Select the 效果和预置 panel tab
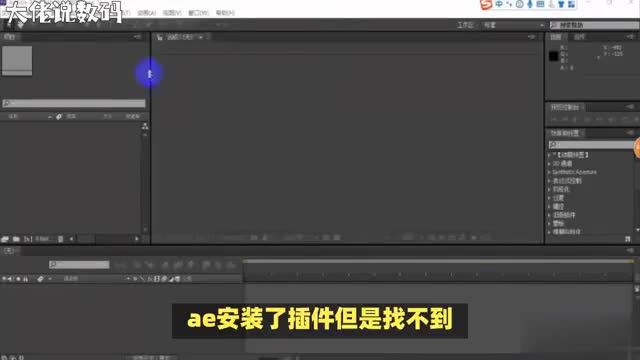Screen dimensions: 640x360 pyautogui.click(x=564, y=133)
